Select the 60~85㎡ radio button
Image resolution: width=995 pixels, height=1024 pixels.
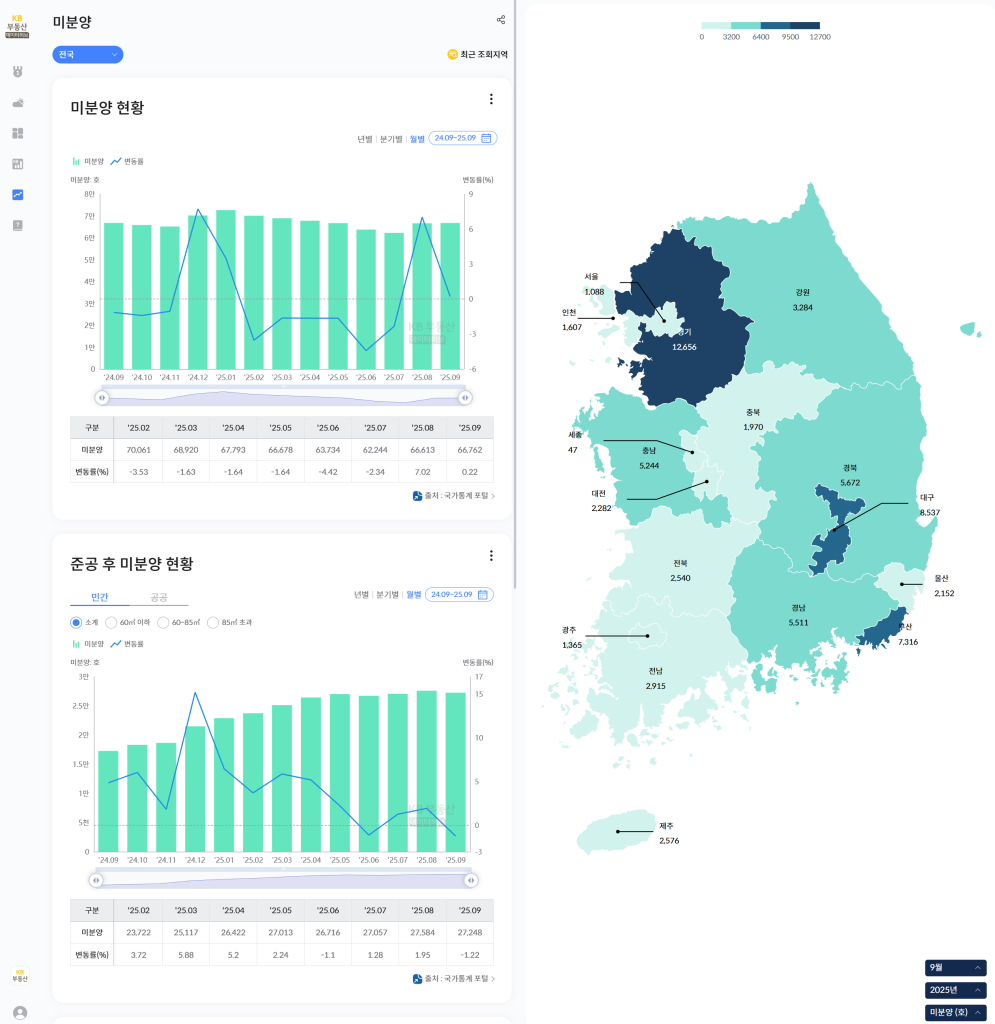coord(163,622)
